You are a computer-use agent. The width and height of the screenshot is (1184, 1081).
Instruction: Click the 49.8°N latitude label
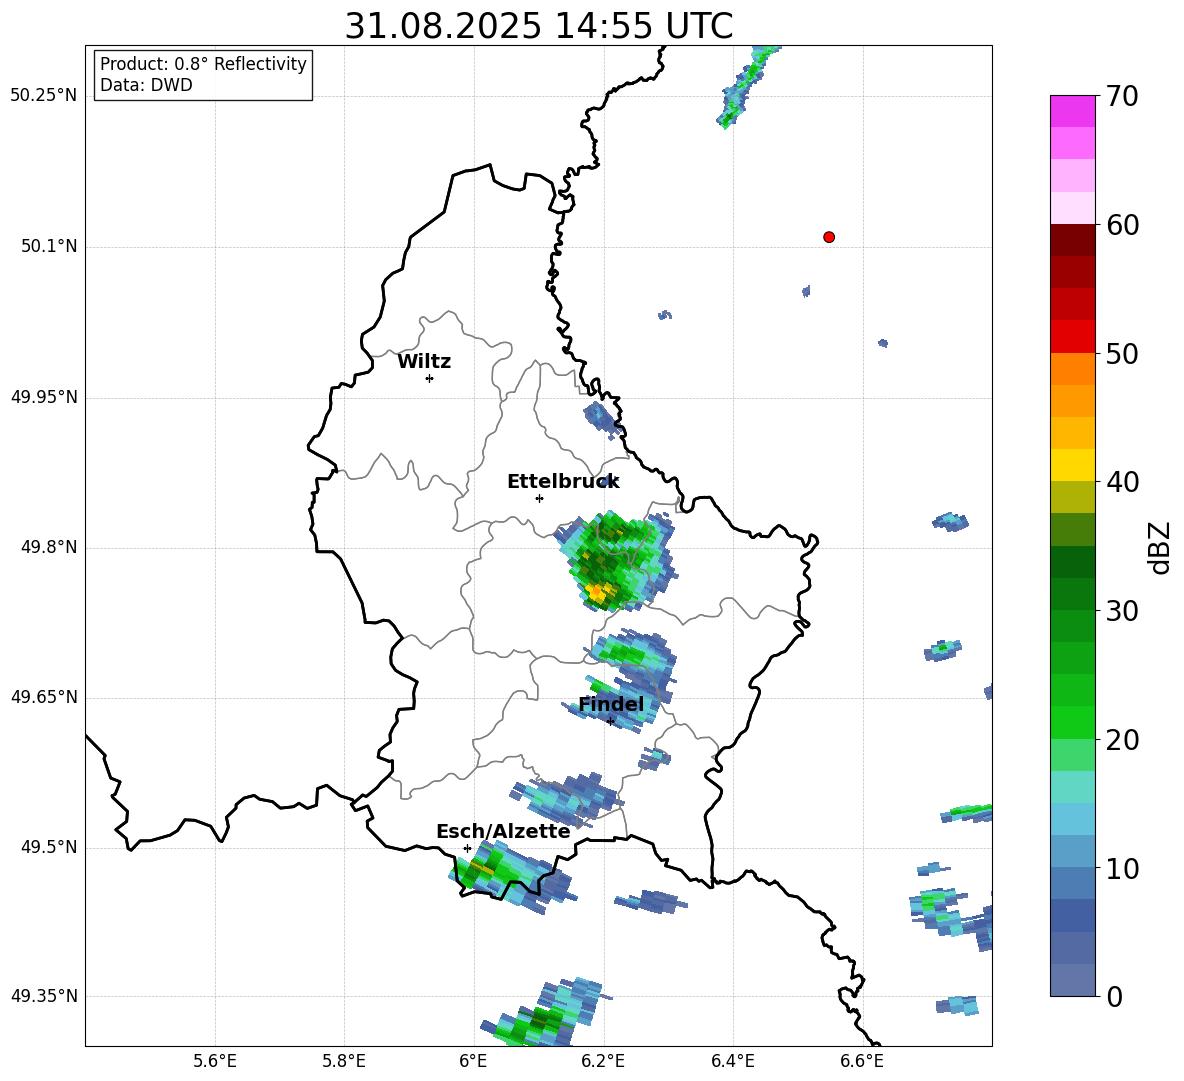point(49,547)
